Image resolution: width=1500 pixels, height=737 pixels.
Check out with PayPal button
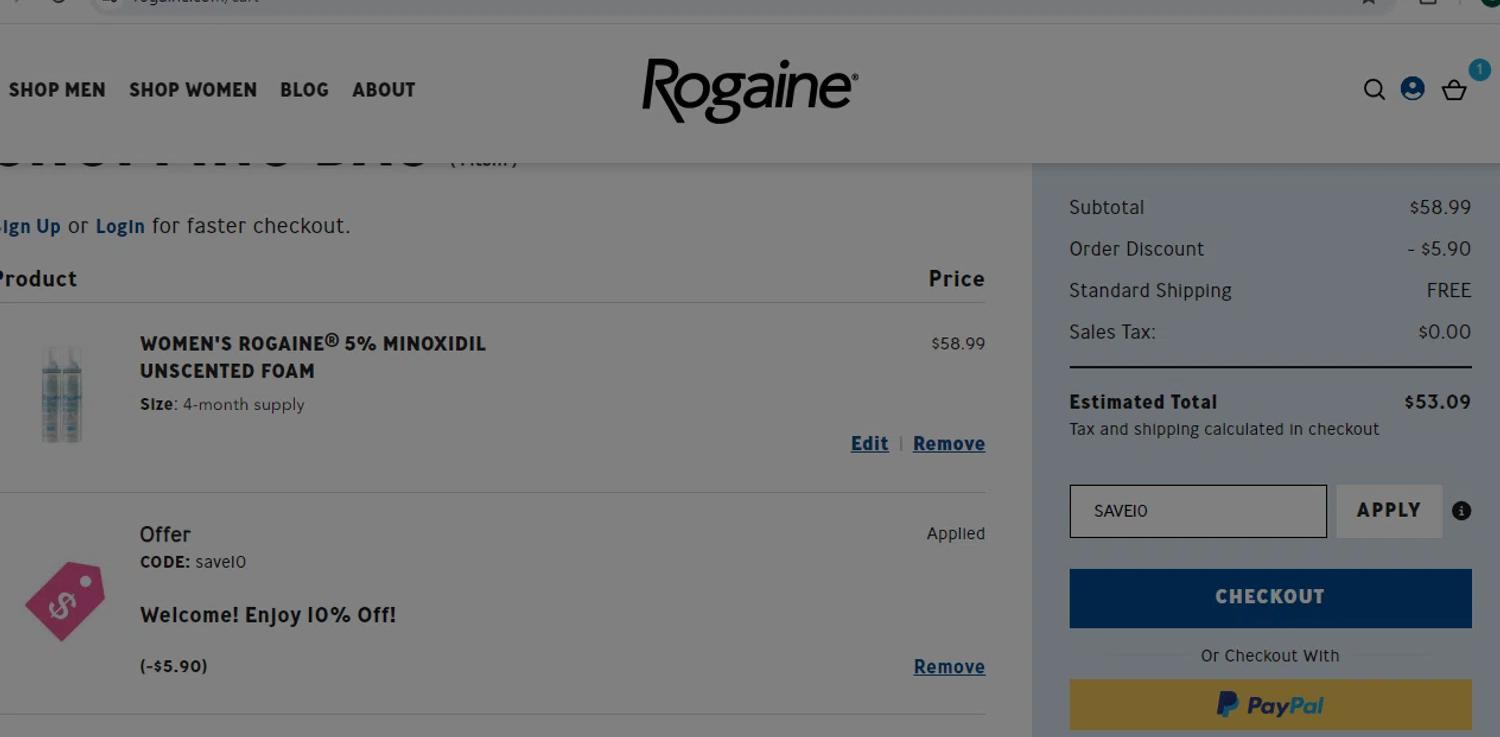tap(1270, 705)
